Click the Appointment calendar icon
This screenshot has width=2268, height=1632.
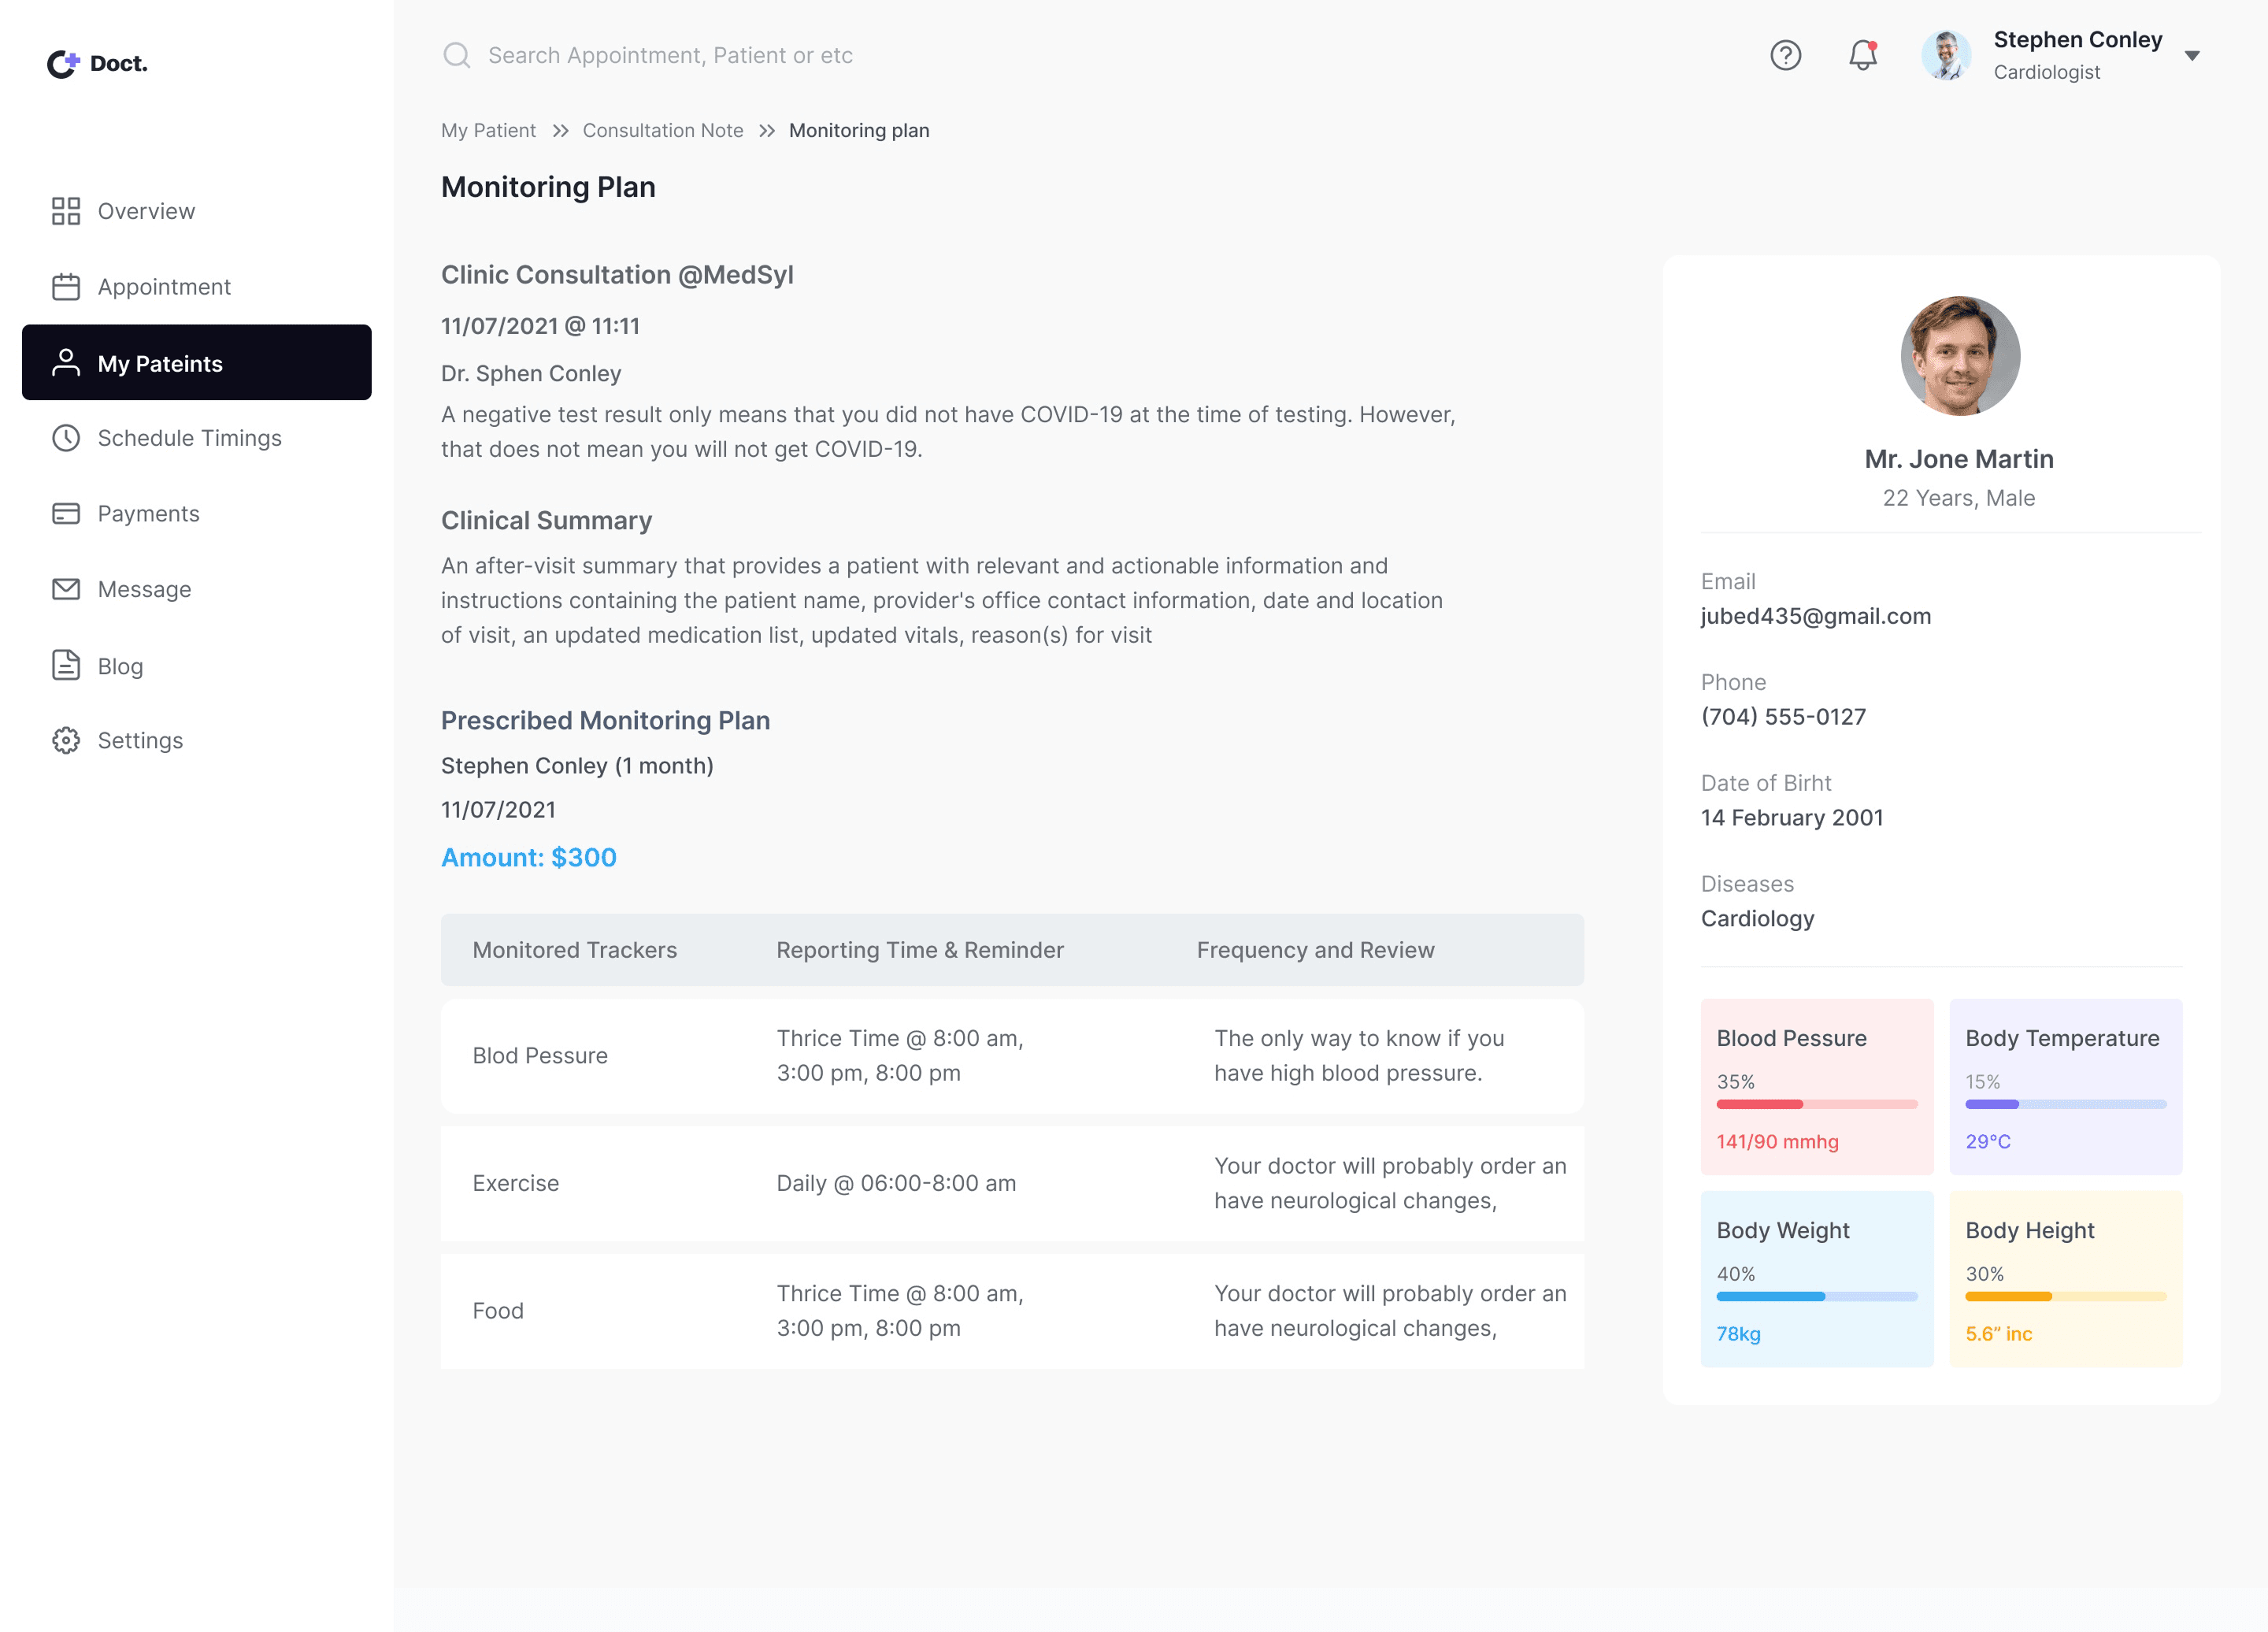click(x=66, y=287)
